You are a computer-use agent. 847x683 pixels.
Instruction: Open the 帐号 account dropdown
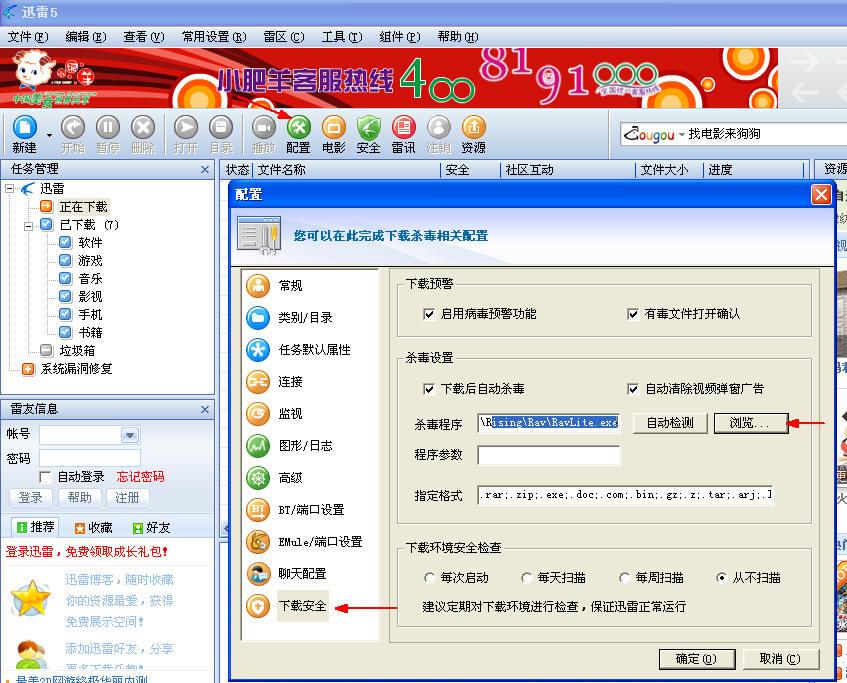click(130, 435)
